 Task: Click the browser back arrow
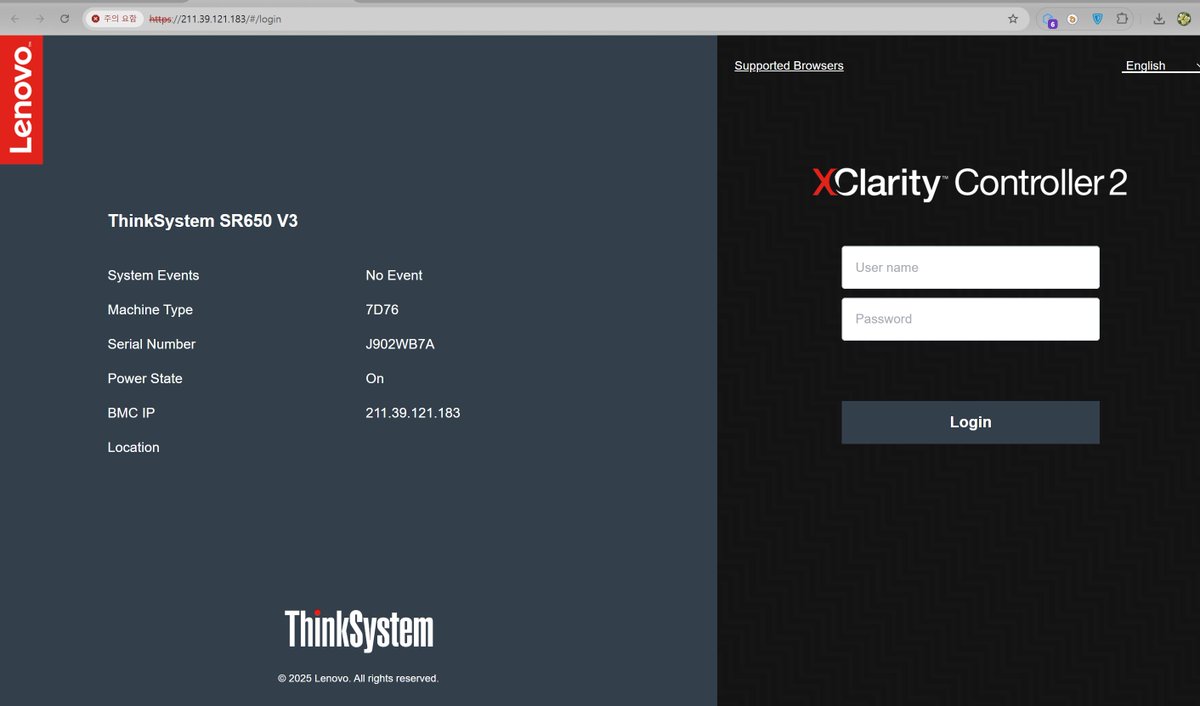[x=15, y=18]
